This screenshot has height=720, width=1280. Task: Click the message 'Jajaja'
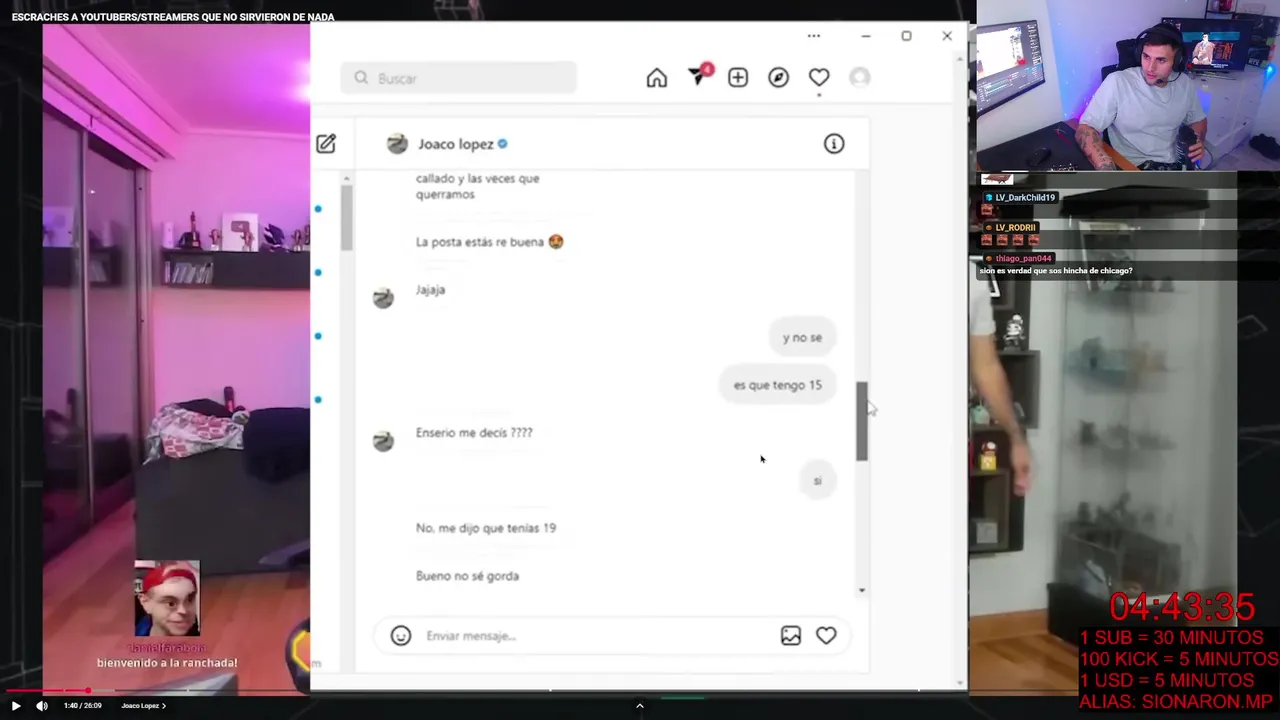pos(430,290)
